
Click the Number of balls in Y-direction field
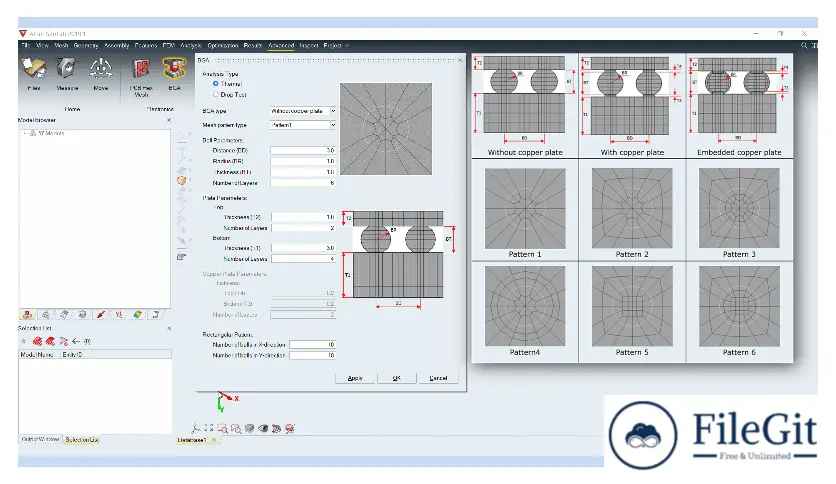tap(312, 355)
